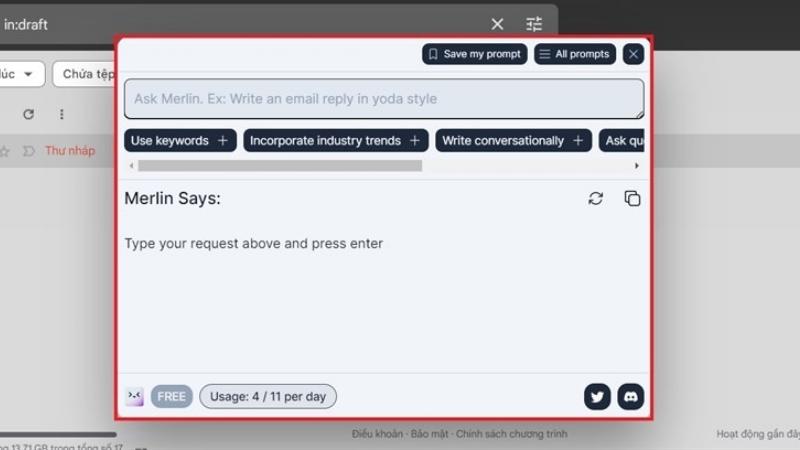Open Merlin's Discord link
This screenshot has width=800, height=450.
631,396
